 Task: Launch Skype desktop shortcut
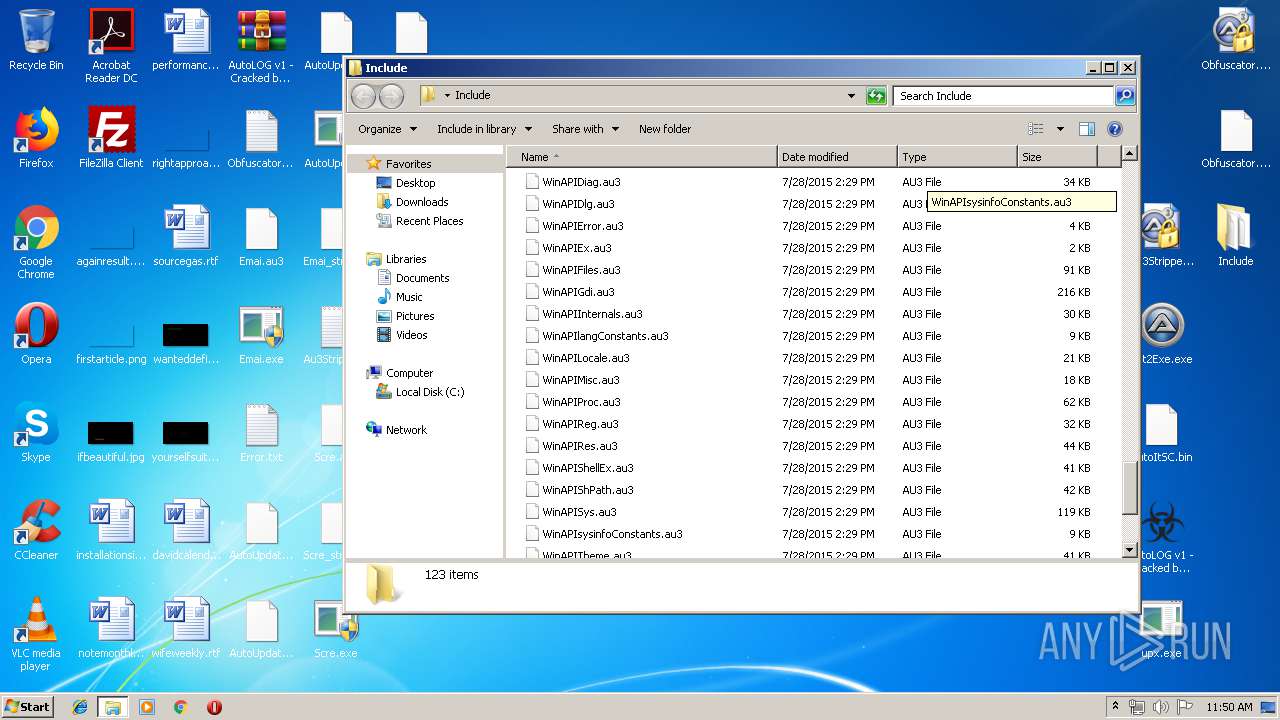pos(36,433)
